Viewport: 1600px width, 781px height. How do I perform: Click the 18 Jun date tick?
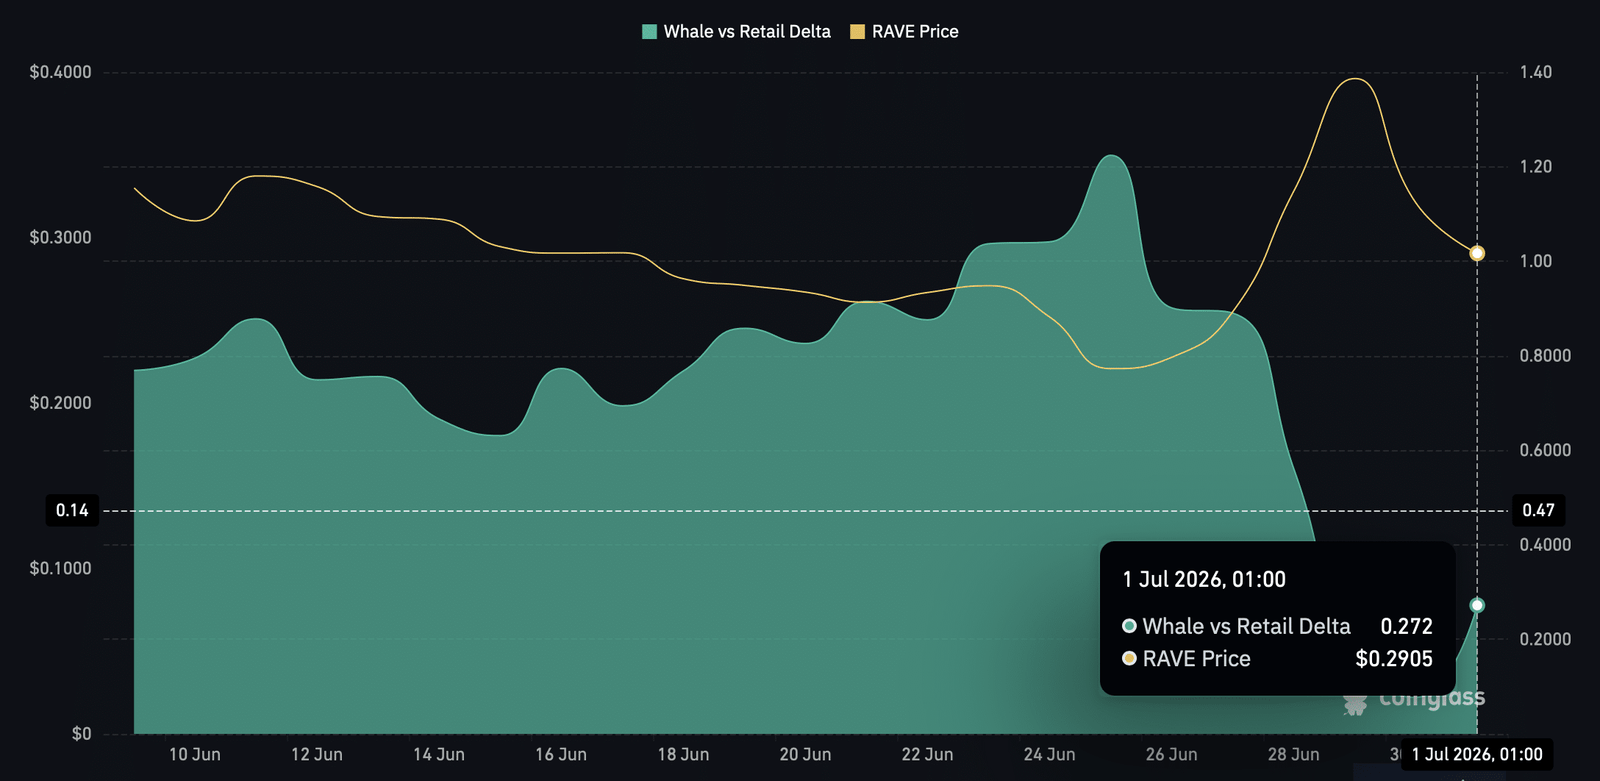[x=683, y=755]
